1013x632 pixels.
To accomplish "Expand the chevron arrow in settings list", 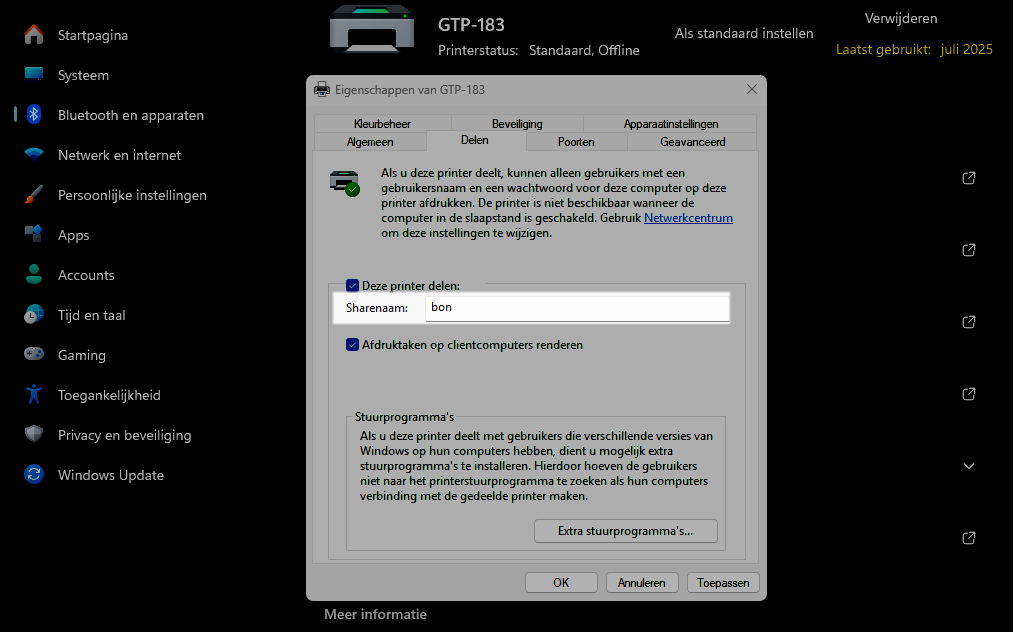I will coord(968,466).
